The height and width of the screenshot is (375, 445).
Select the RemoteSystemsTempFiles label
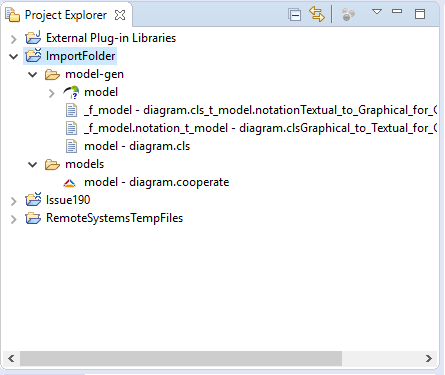pyautogui.click(x=115, y=218)
